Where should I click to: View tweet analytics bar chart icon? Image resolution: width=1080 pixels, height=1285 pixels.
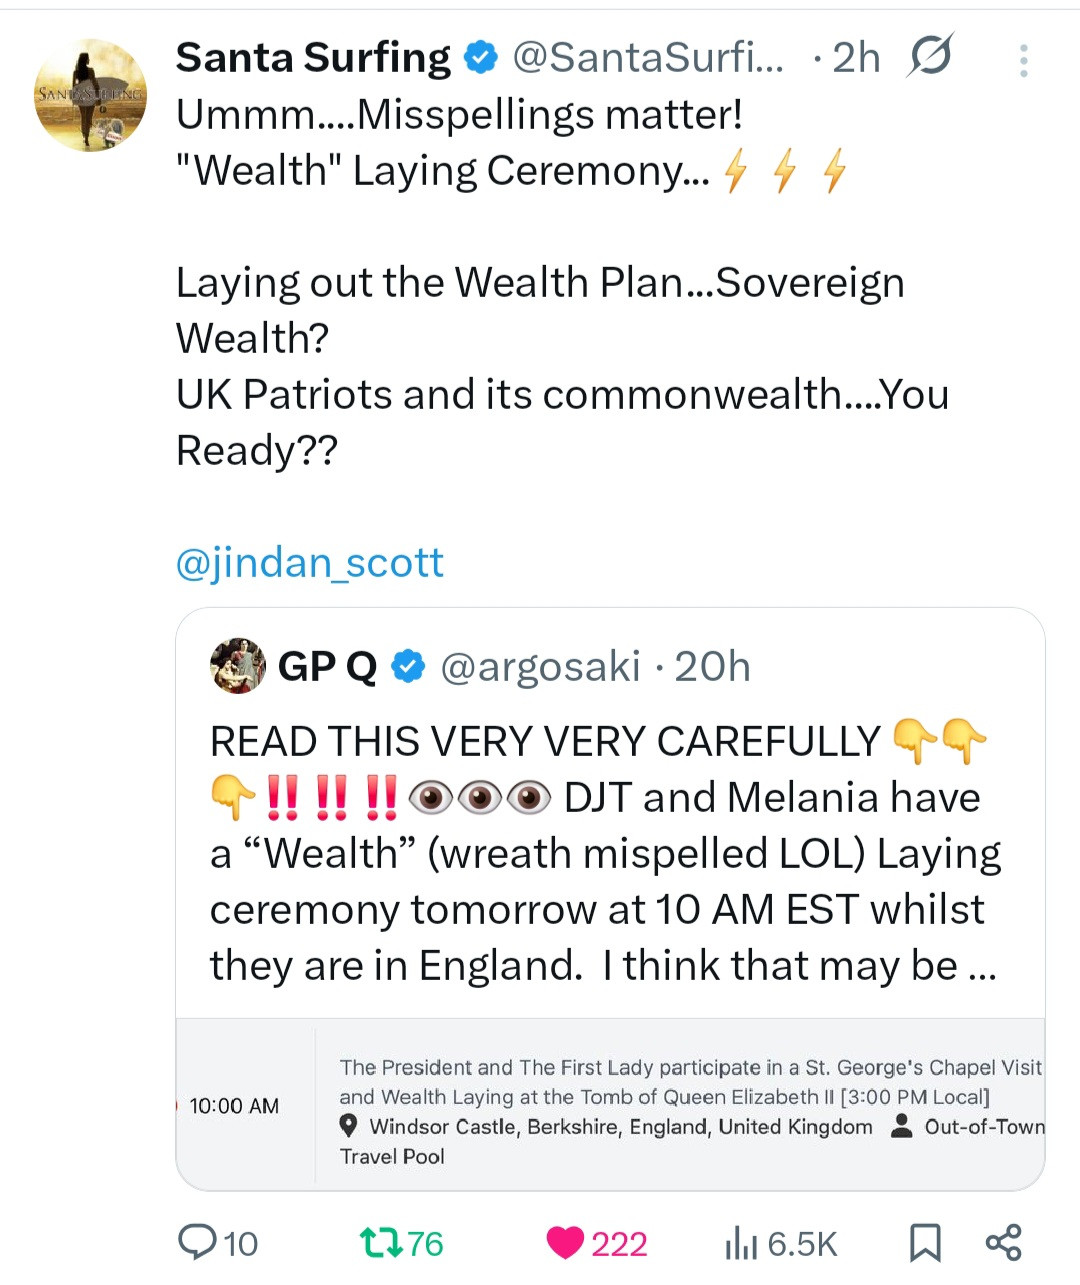pos(741,1243)
